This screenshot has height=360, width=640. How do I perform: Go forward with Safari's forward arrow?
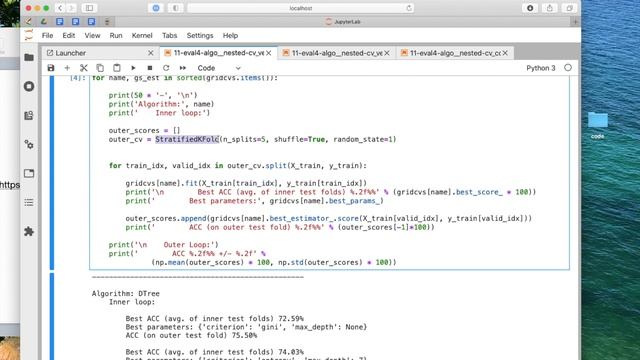click(71, 8)
